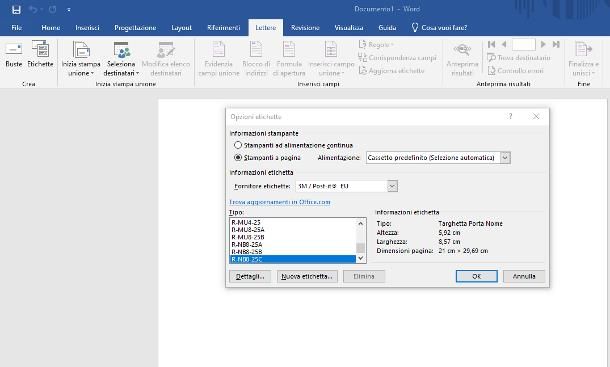Switch to the Riferimenti tab
The image size is (610, 367).
224,28
